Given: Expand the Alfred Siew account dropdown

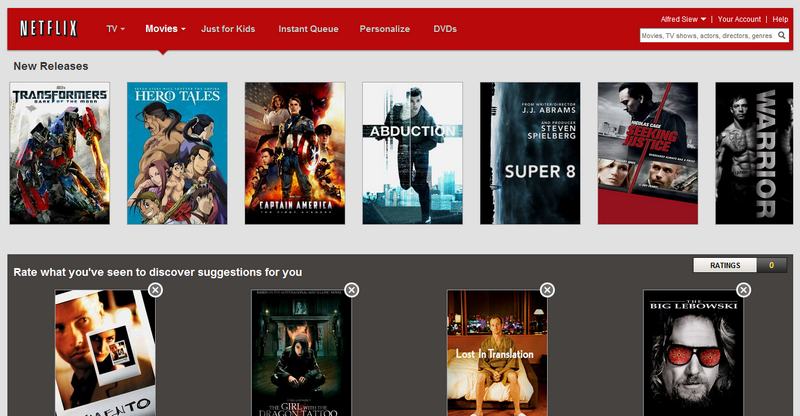Looking at the screenshot, I should click(x=683, y=19).
